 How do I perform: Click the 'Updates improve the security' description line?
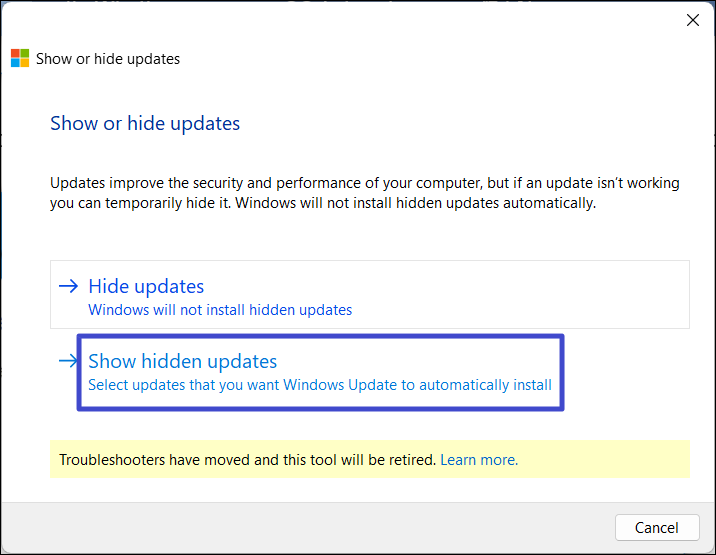pyautogui.click(x=365, y=183)
